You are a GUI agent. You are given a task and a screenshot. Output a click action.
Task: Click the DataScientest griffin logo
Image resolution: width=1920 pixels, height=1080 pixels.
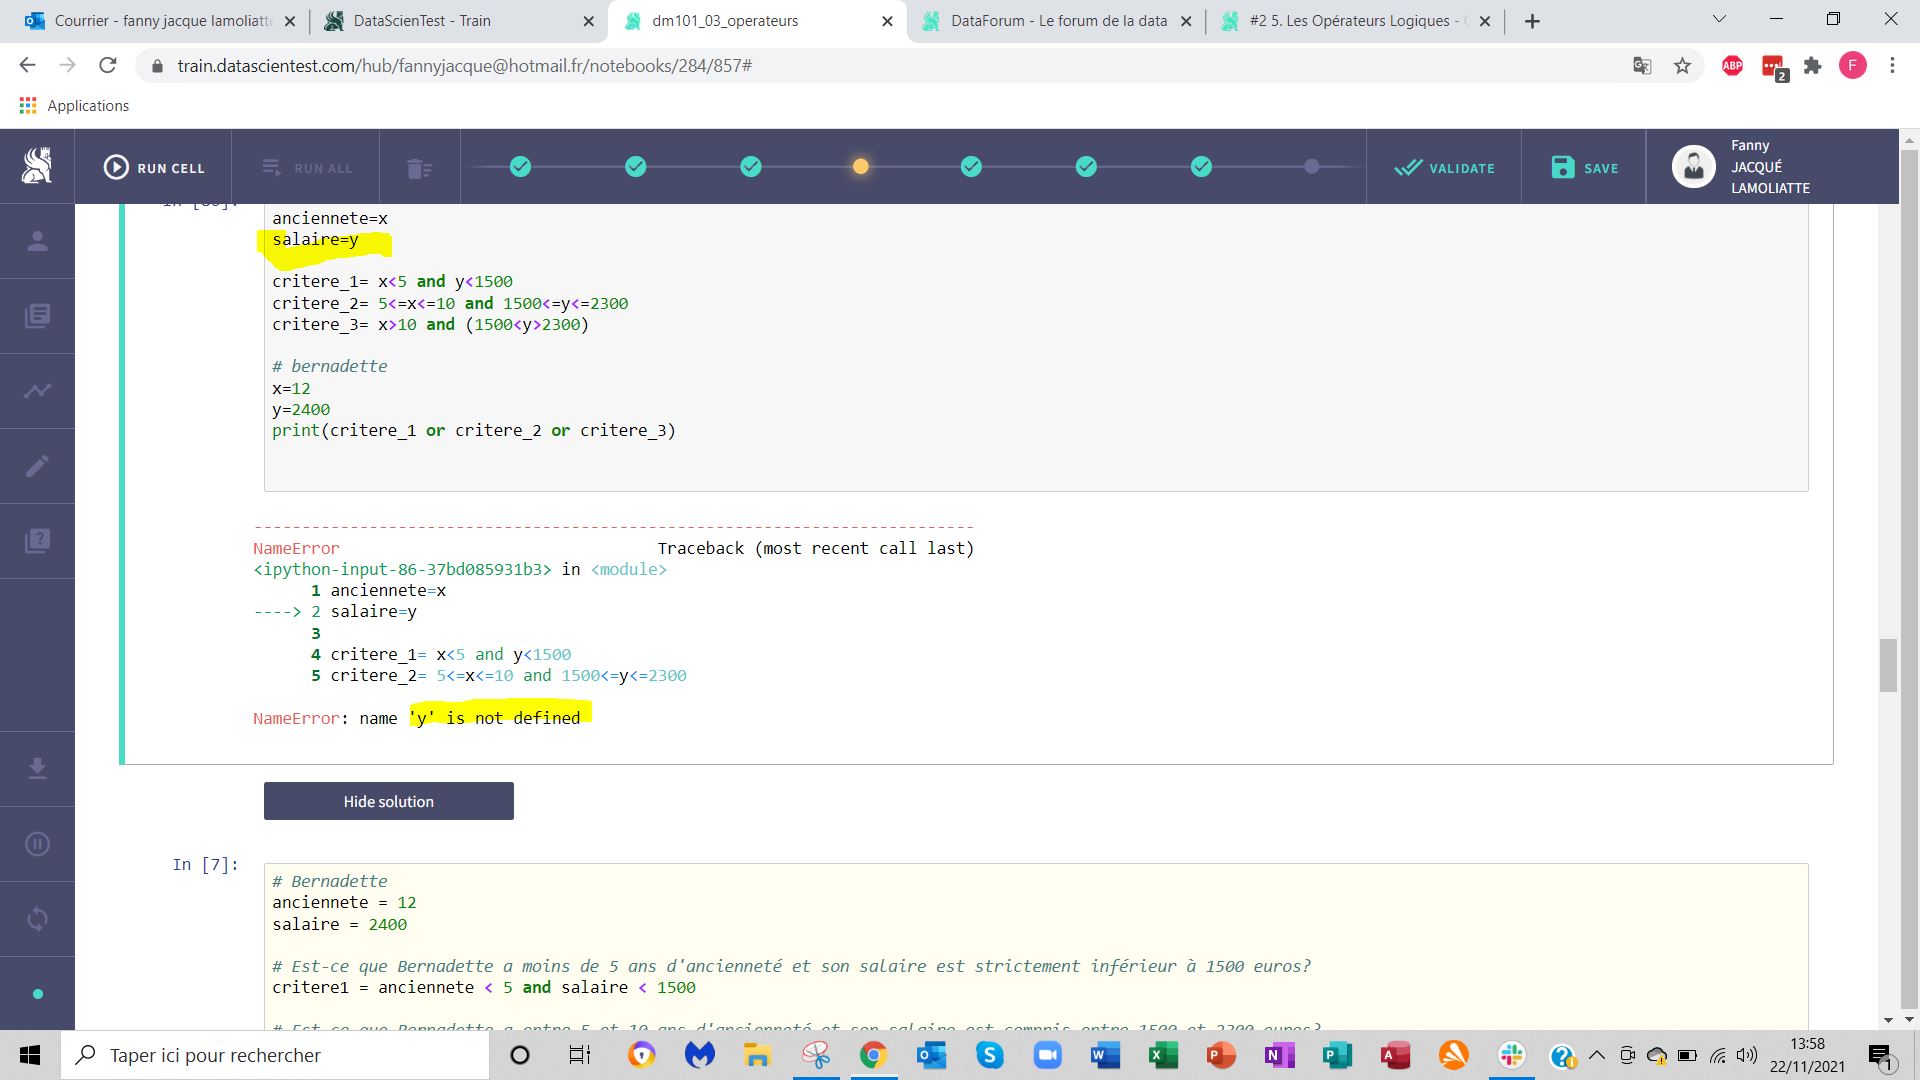(x=37, y=166)
